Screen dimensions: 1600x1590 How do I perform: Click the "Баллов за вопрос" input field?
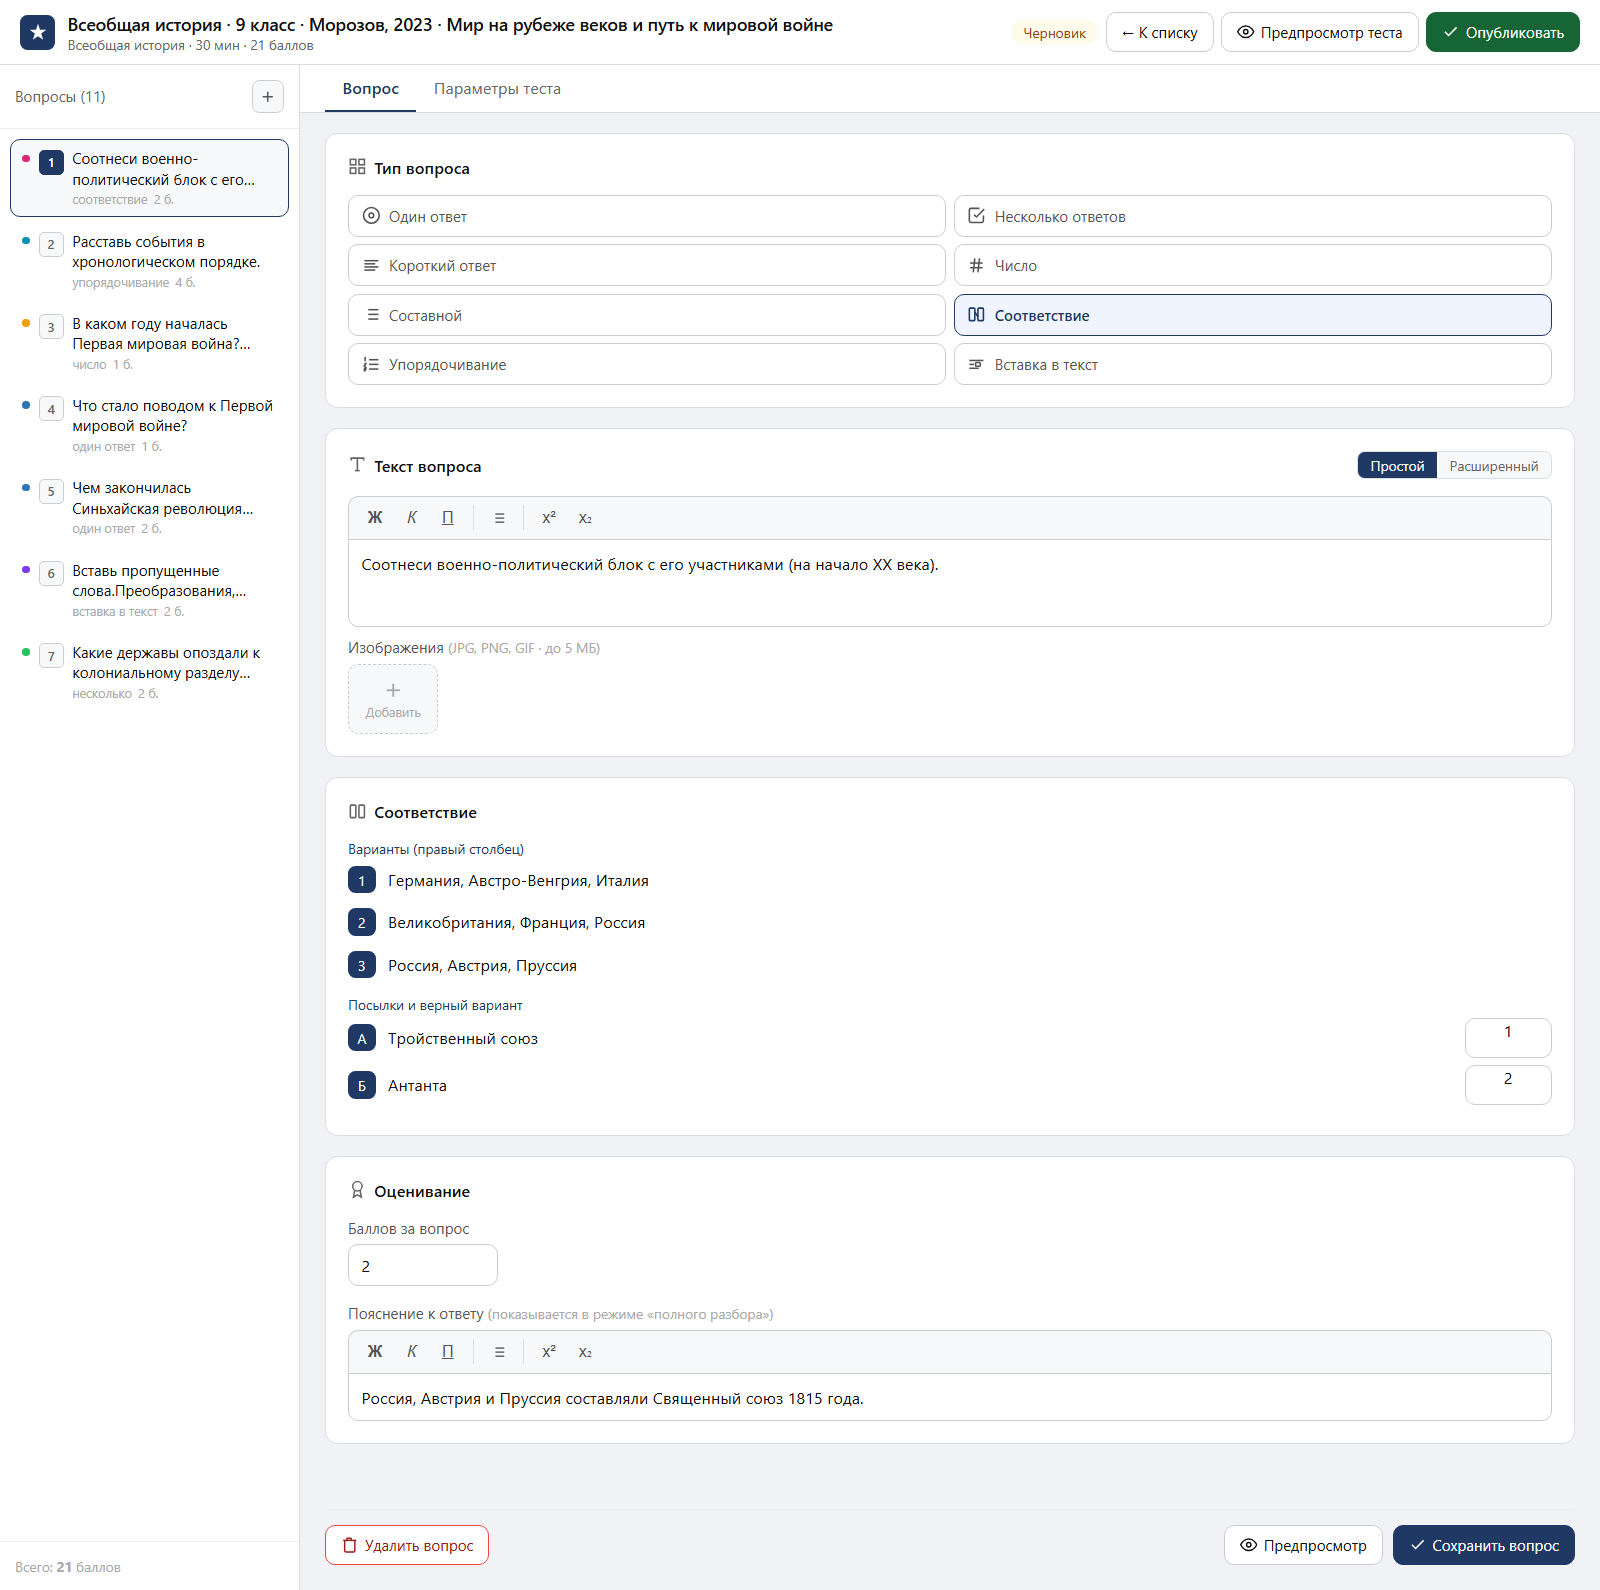pyautogui.click(x=423, y=1265)
